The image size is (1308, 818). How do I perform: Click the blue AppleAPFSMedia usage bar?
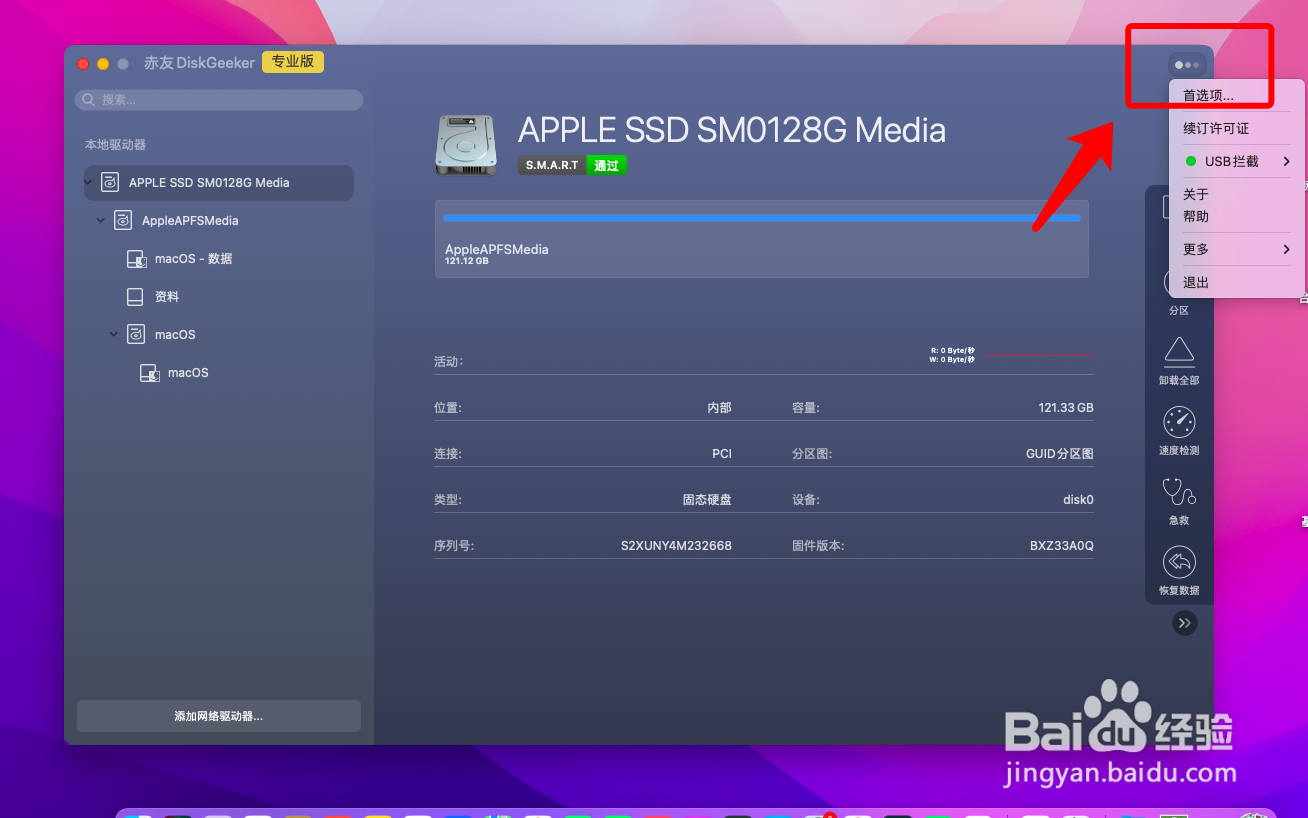pos(762,217)
